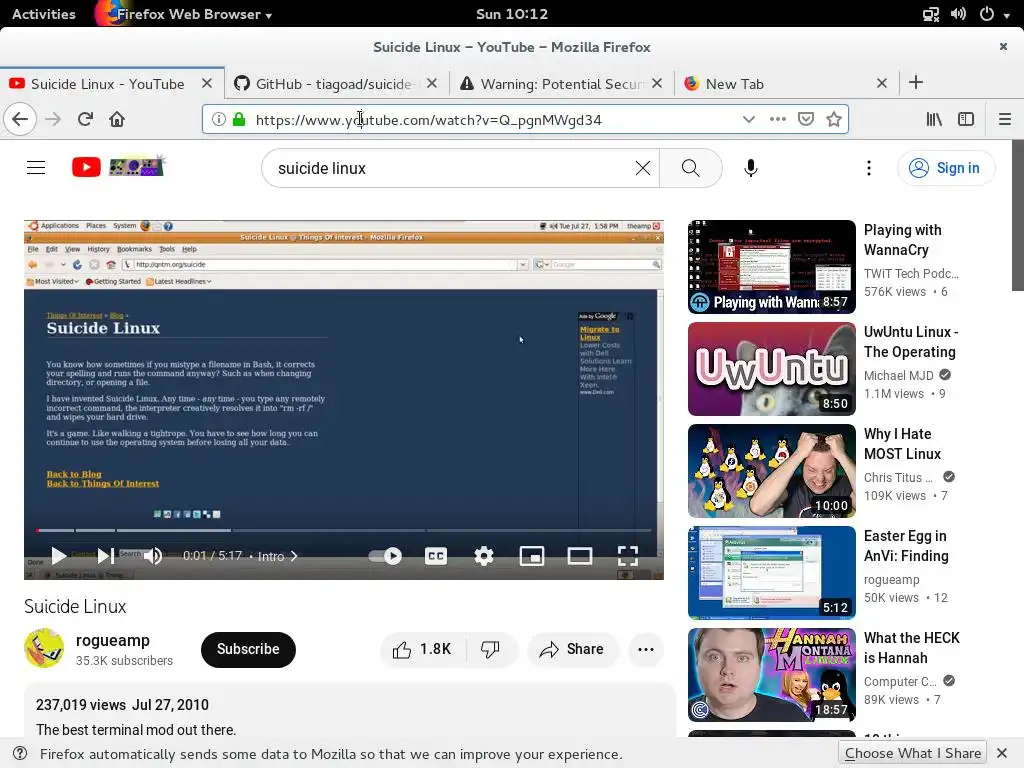Play the Suicide Linux video
Viewport: 1024px width, 768px height.
tap(59, 556)
